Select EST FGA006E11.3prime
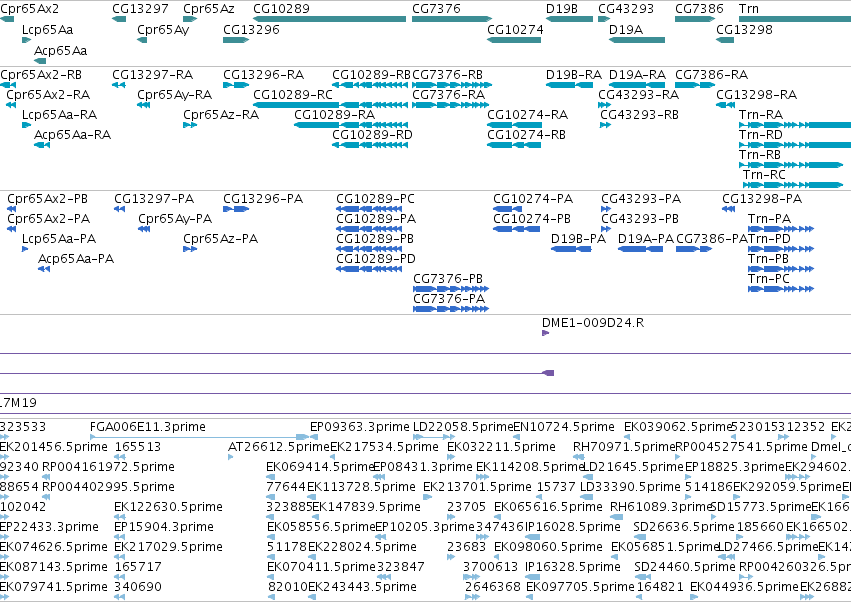This screenshot has height=602, width=851. (148, 427)
